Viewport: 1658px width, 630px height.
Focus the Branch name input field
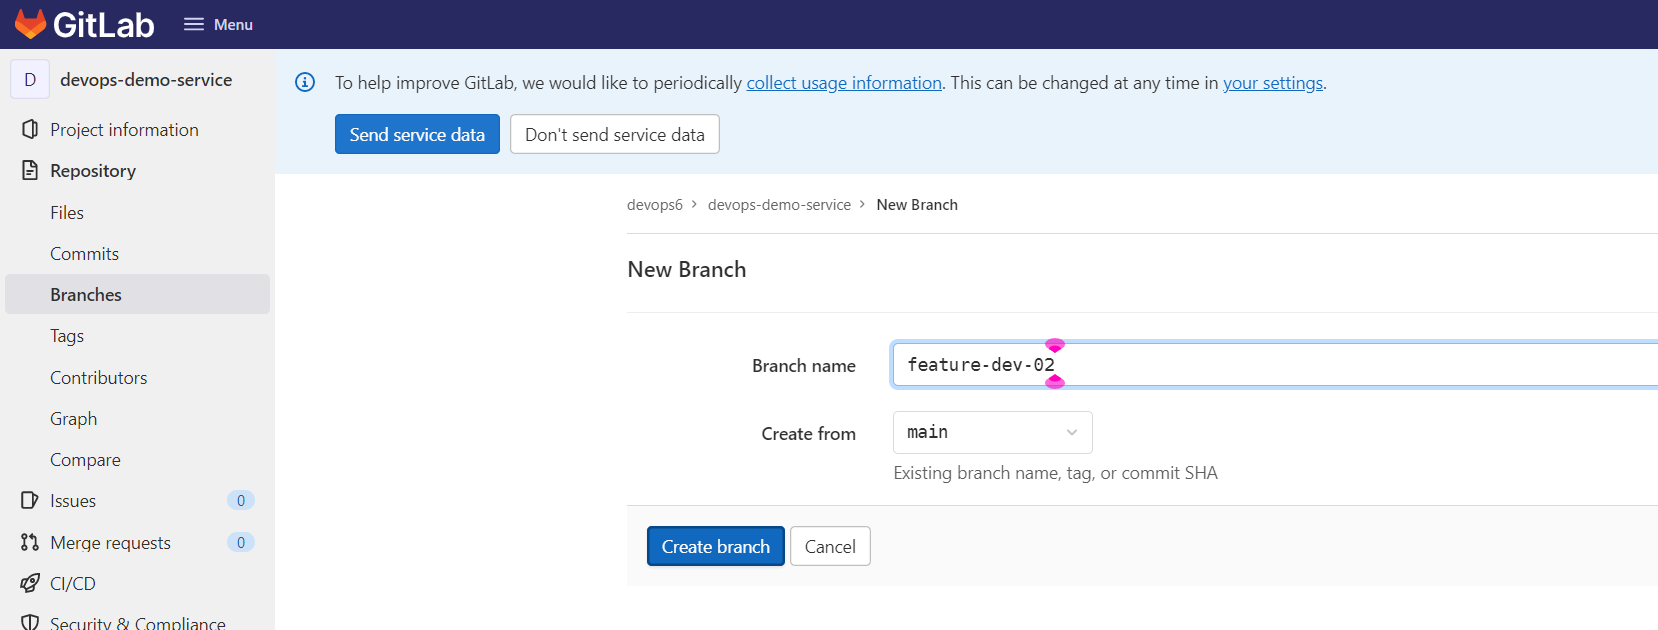tap(1275, 364)
